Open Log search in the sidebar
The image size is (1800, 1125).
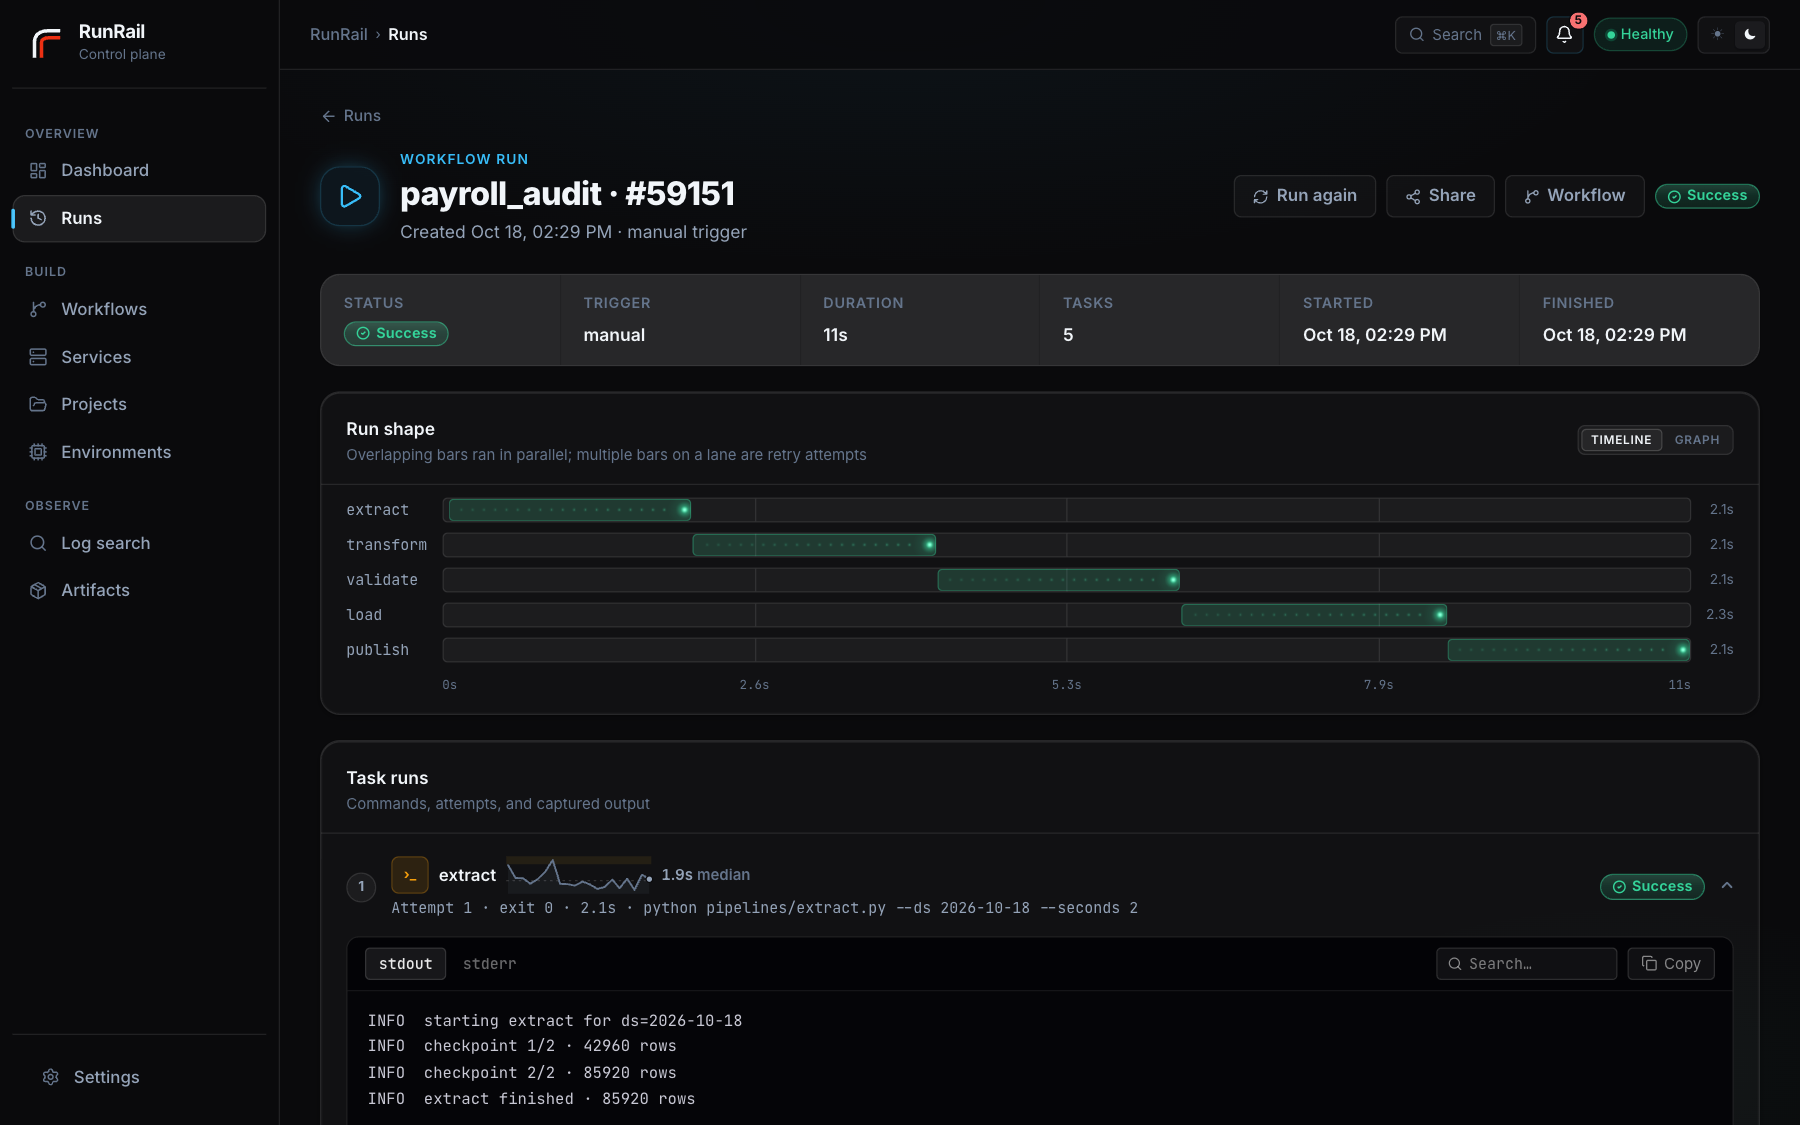click(139, 543)
